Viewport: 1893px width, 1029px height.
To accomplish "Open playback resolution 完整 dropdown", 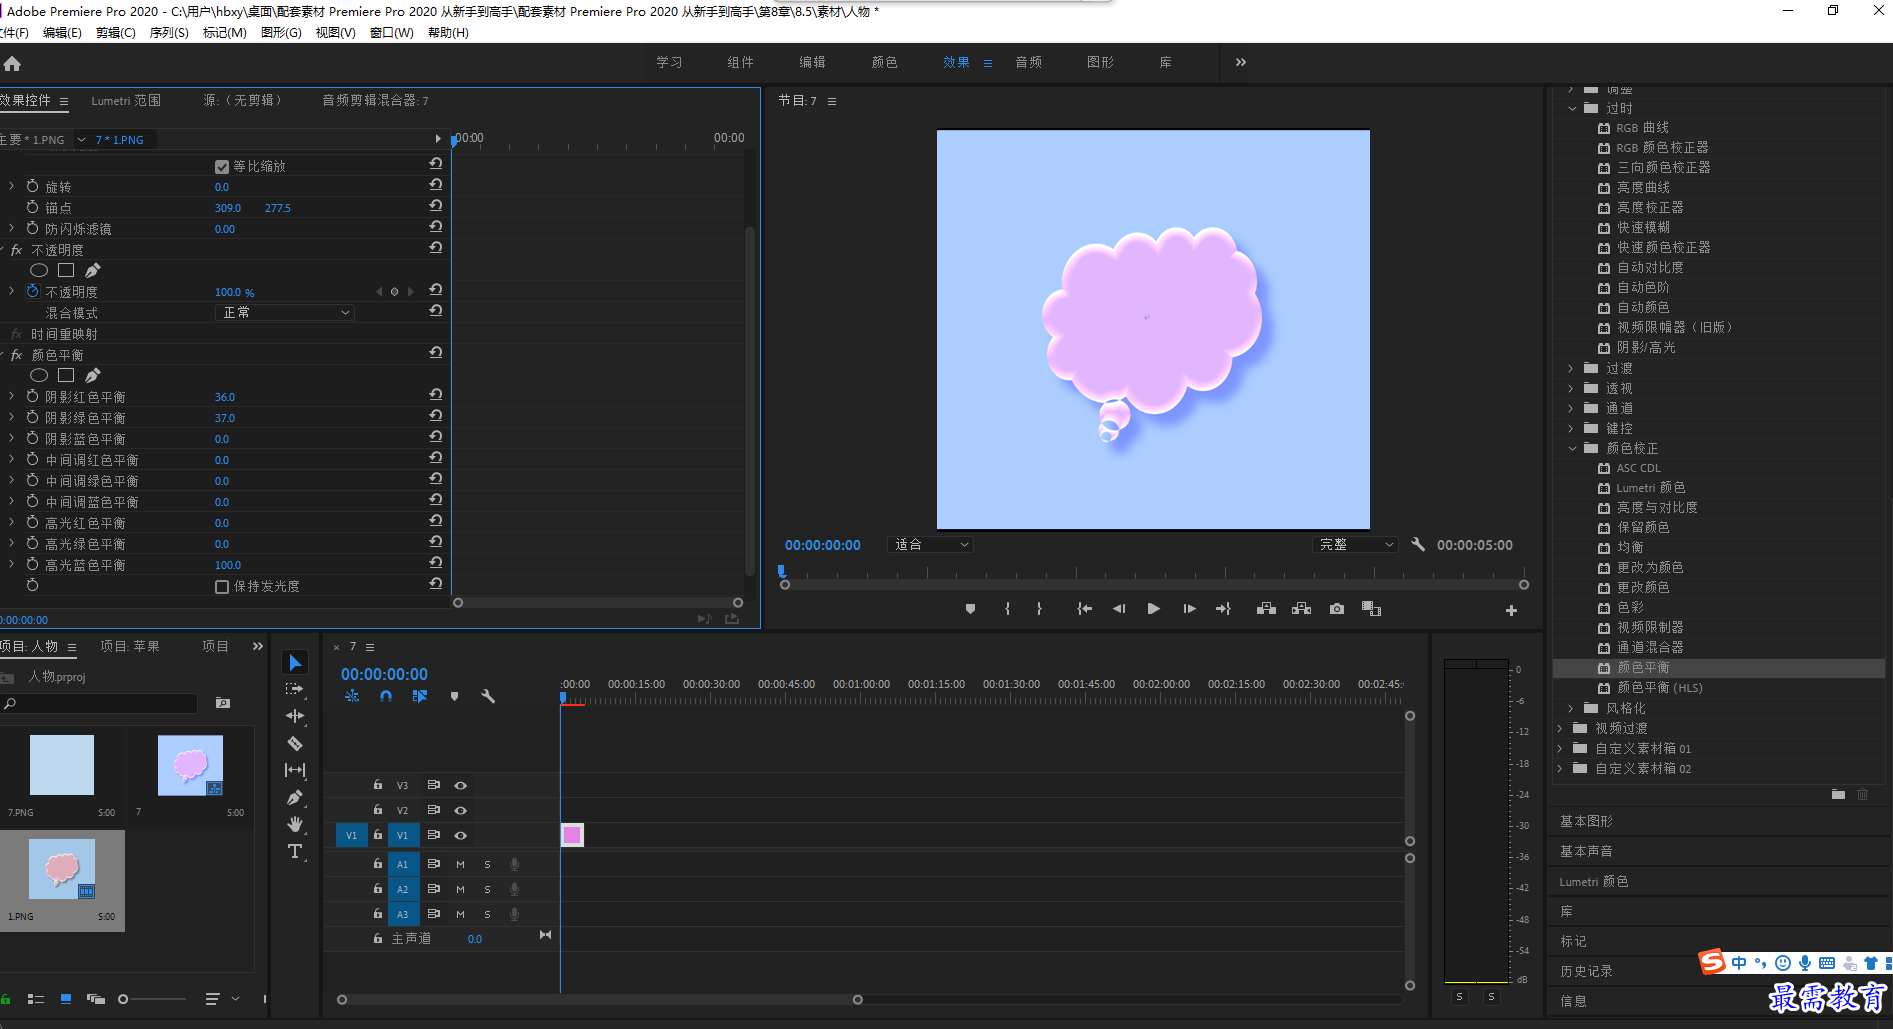I will (1356, 545).
